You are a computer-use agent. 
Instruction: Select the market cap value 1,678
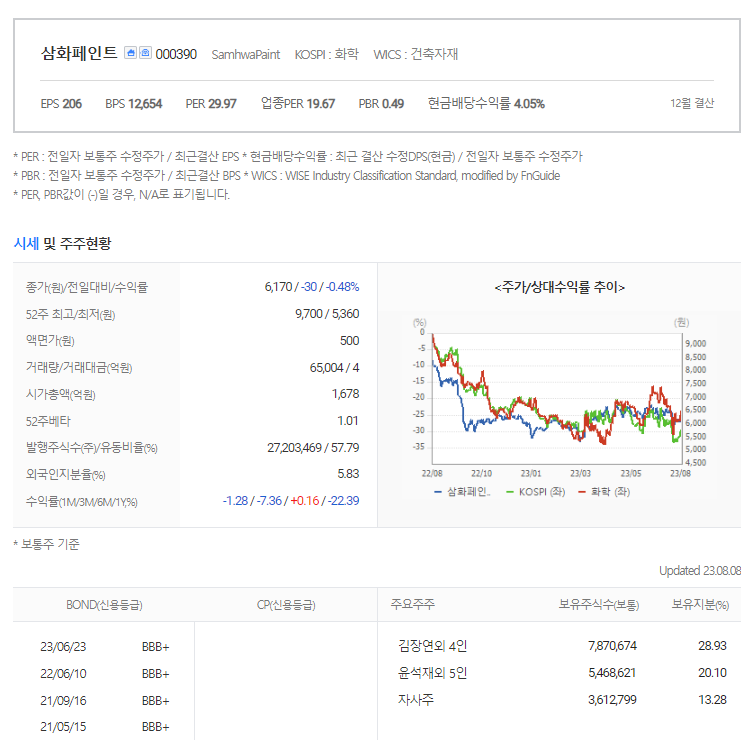(345, 394)
